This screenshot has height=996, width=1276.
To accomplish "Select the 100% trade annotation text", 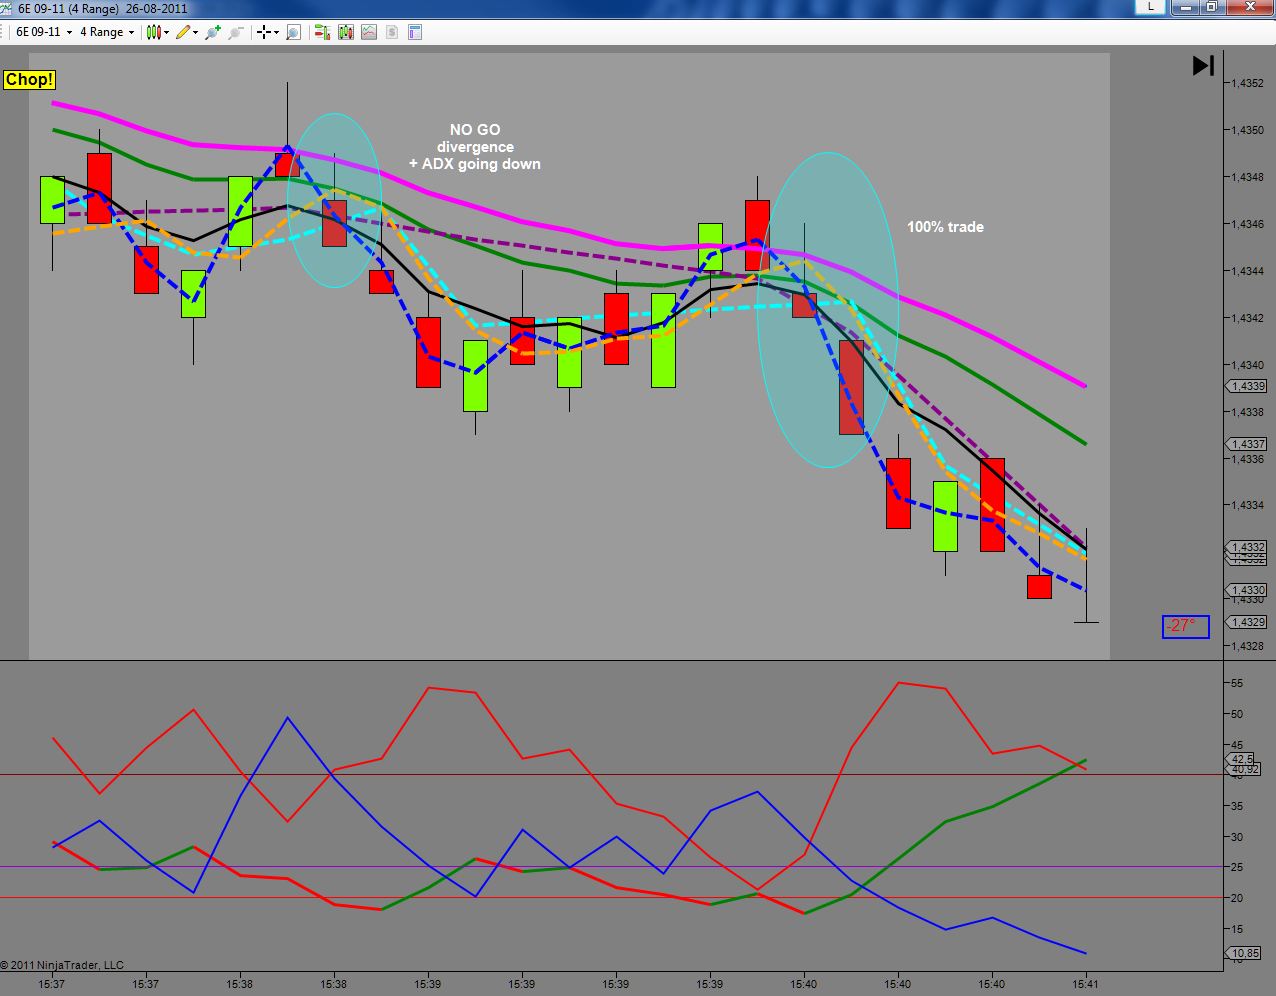I will point(945,227).
